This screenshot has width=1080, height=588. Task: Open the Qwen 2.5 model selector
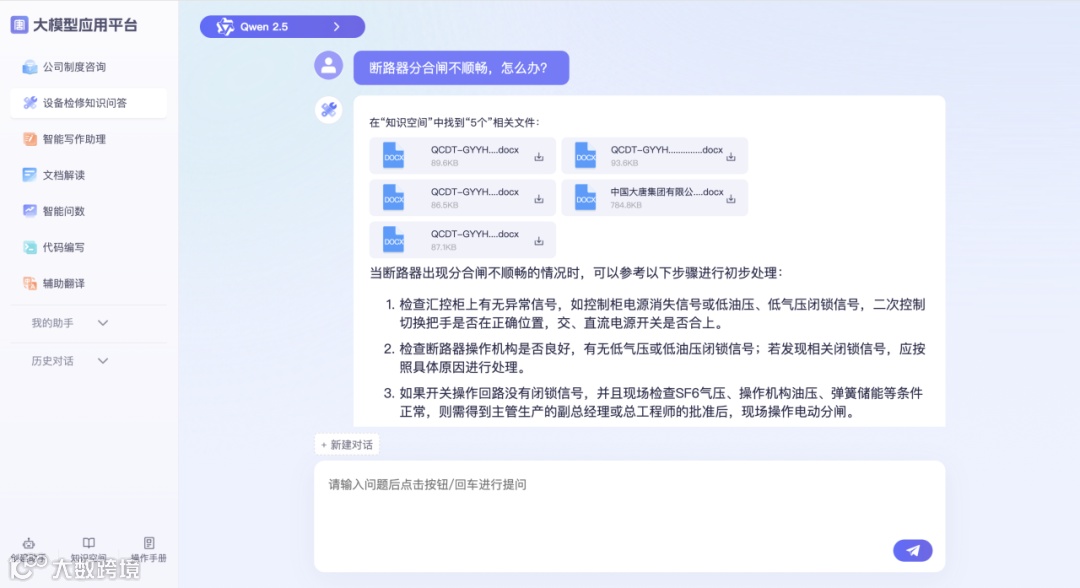(x=282, y=27)
